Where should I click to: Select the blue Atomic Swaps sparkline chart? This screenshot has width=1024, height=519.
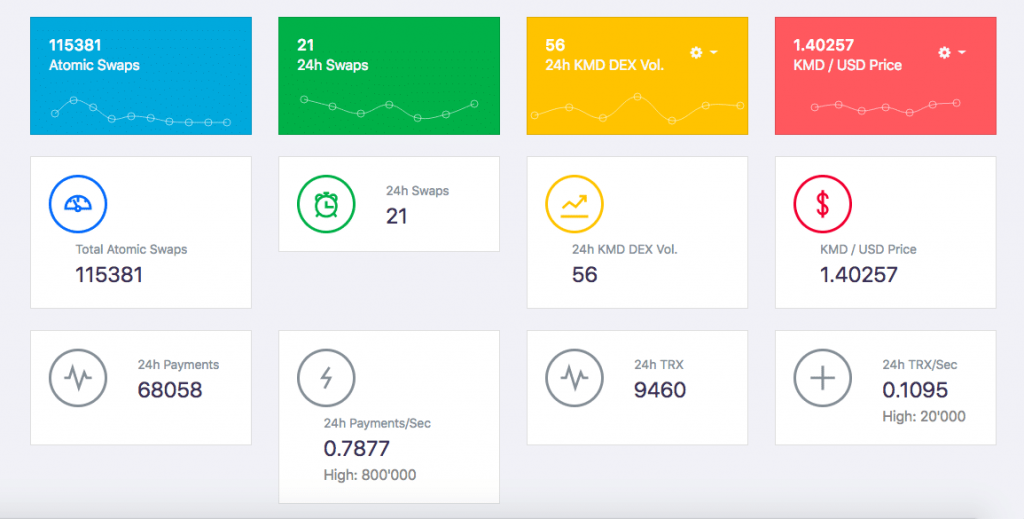tap(141, 112)
